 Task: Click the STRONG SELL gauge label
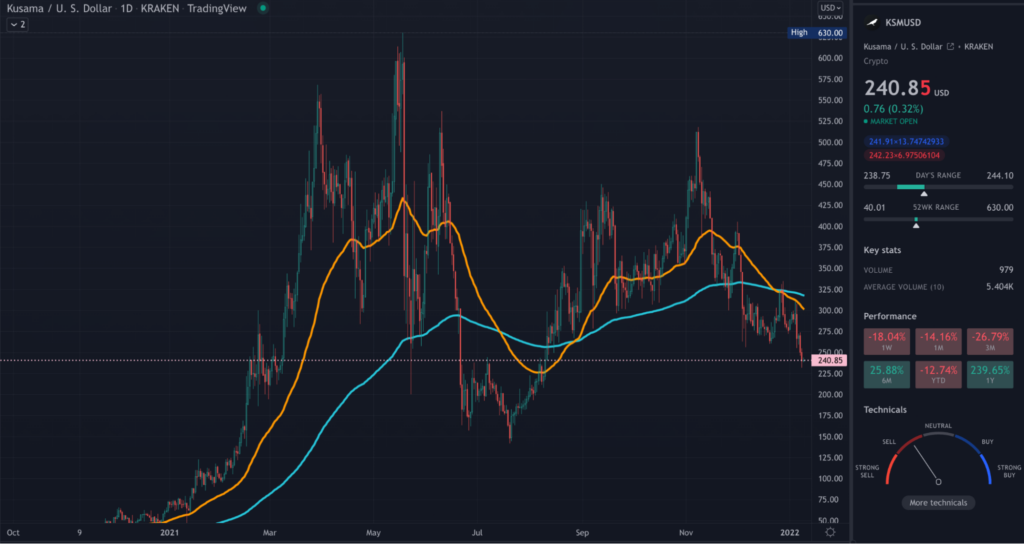(867, 471)
